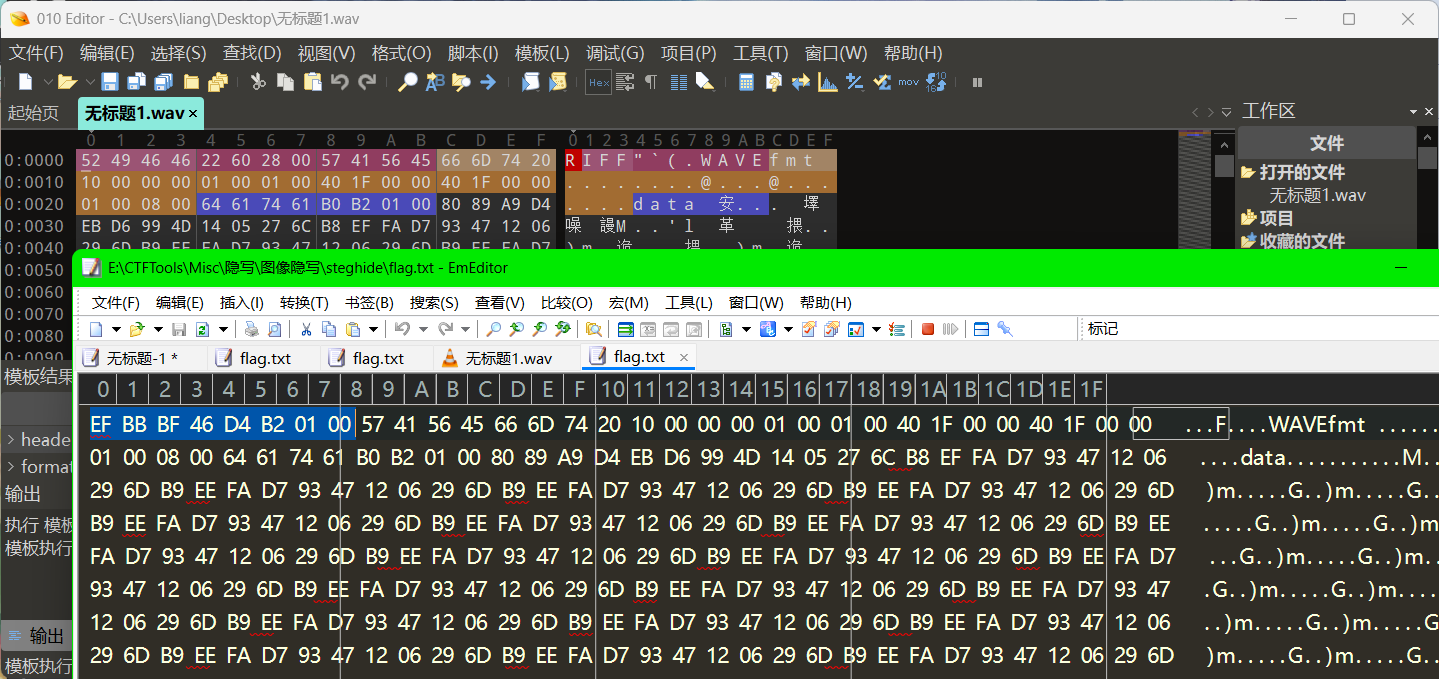This screenshot has height=679, width=1439.
Task: Click New document icon in EmEditor toolbar
Action: [96, 329]
